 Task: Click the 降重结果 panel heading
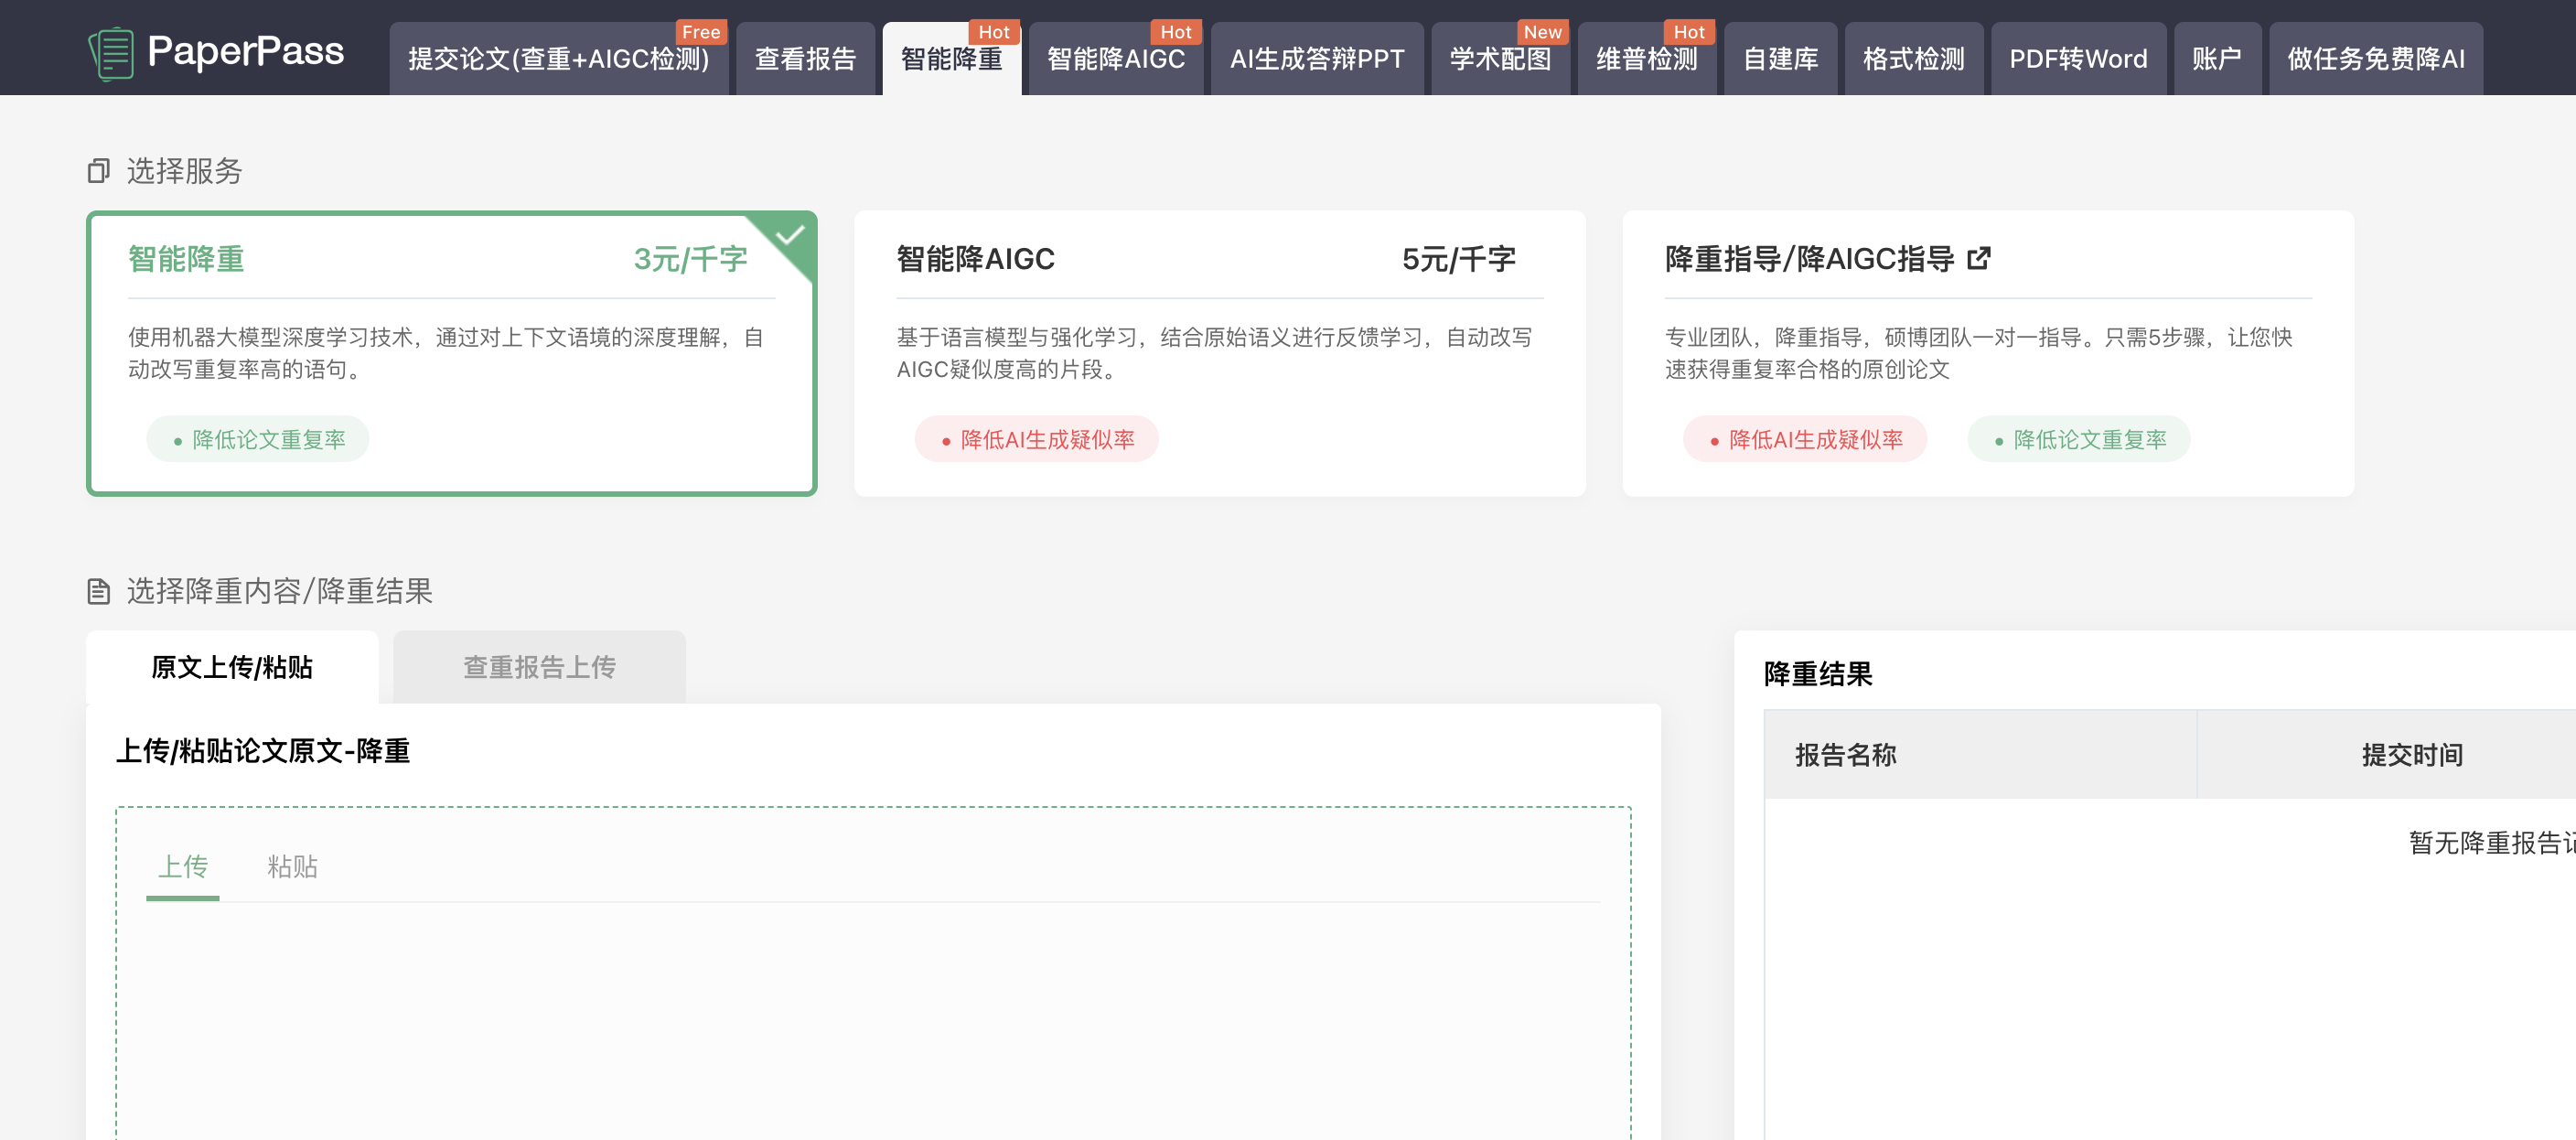pos(1818,674)
